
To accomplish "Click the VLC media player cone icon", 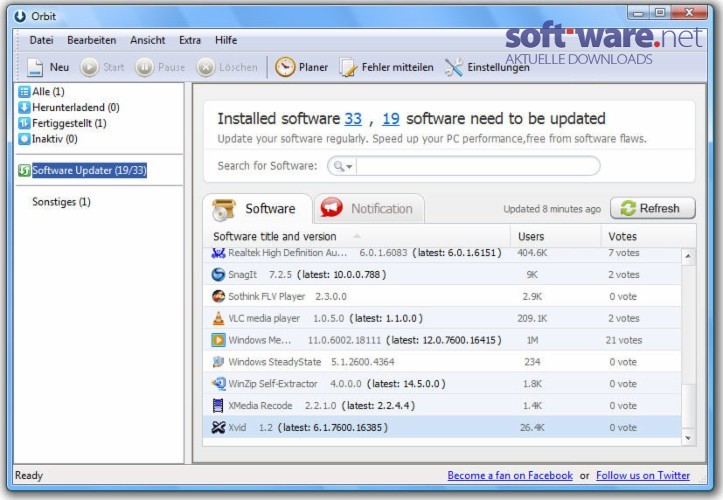I will tap(218, 318).
